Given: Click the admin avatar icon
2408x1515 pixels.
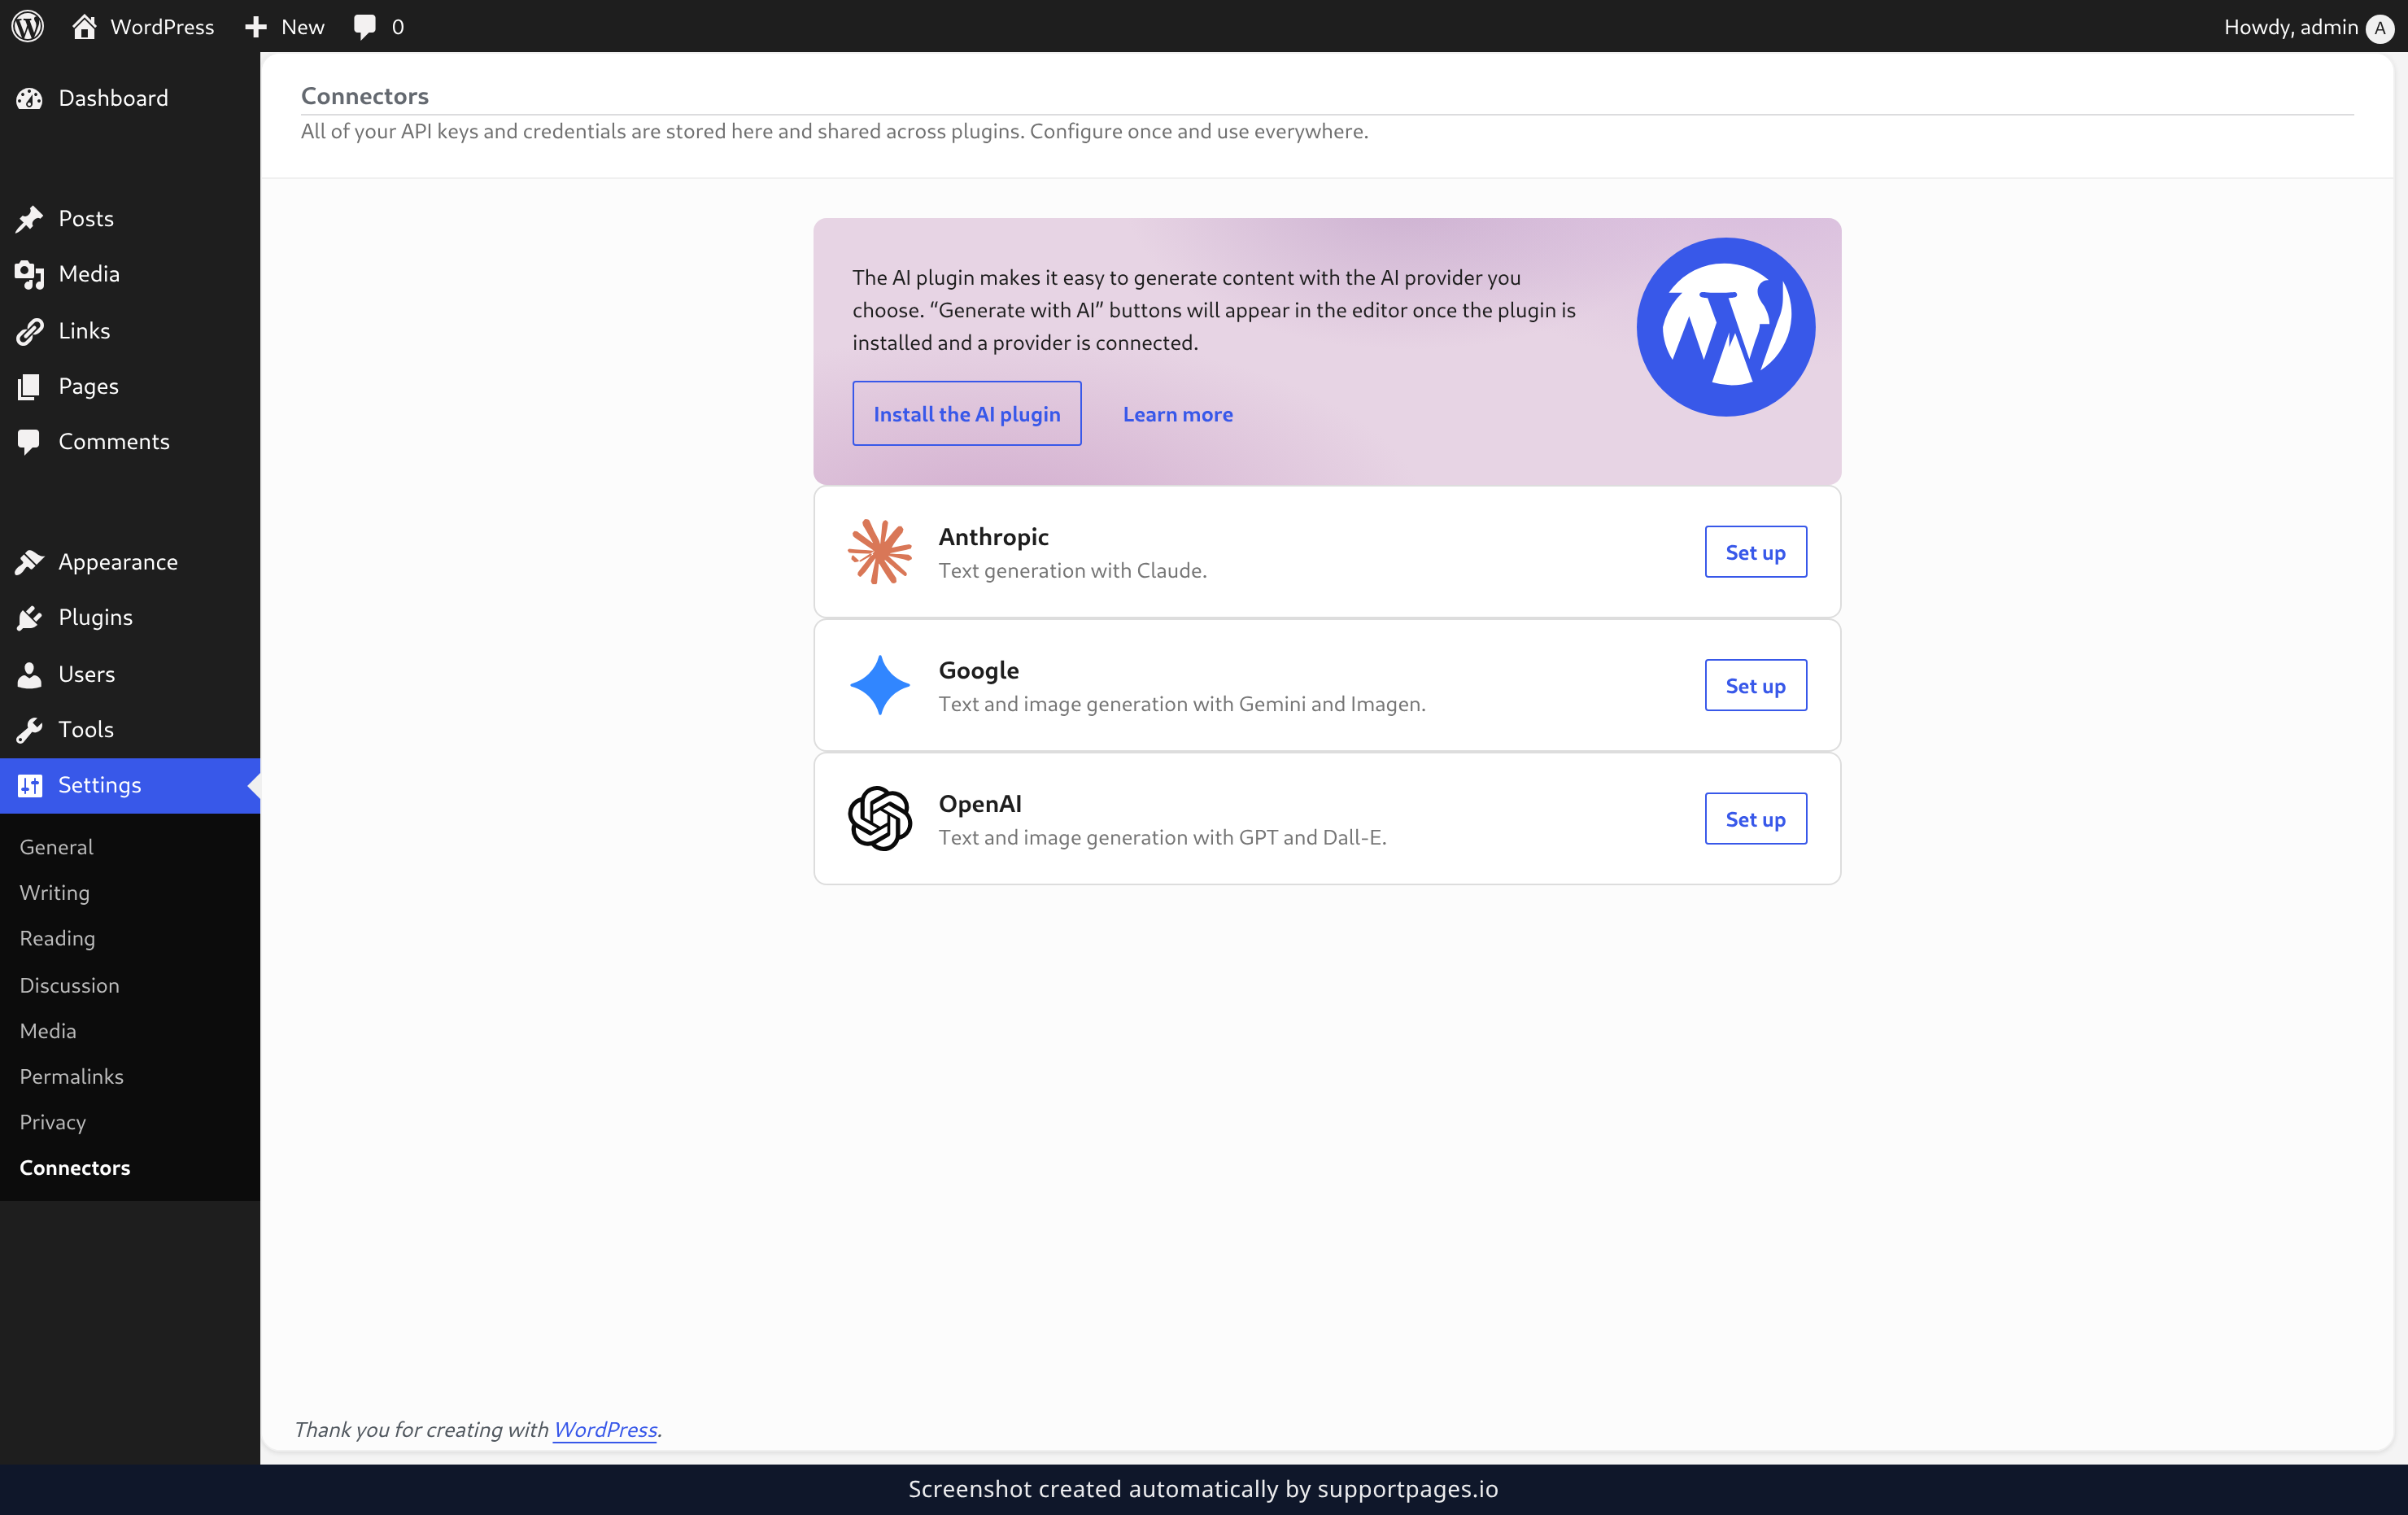Looking at the screenshot, I should [x=2380, y=28].
